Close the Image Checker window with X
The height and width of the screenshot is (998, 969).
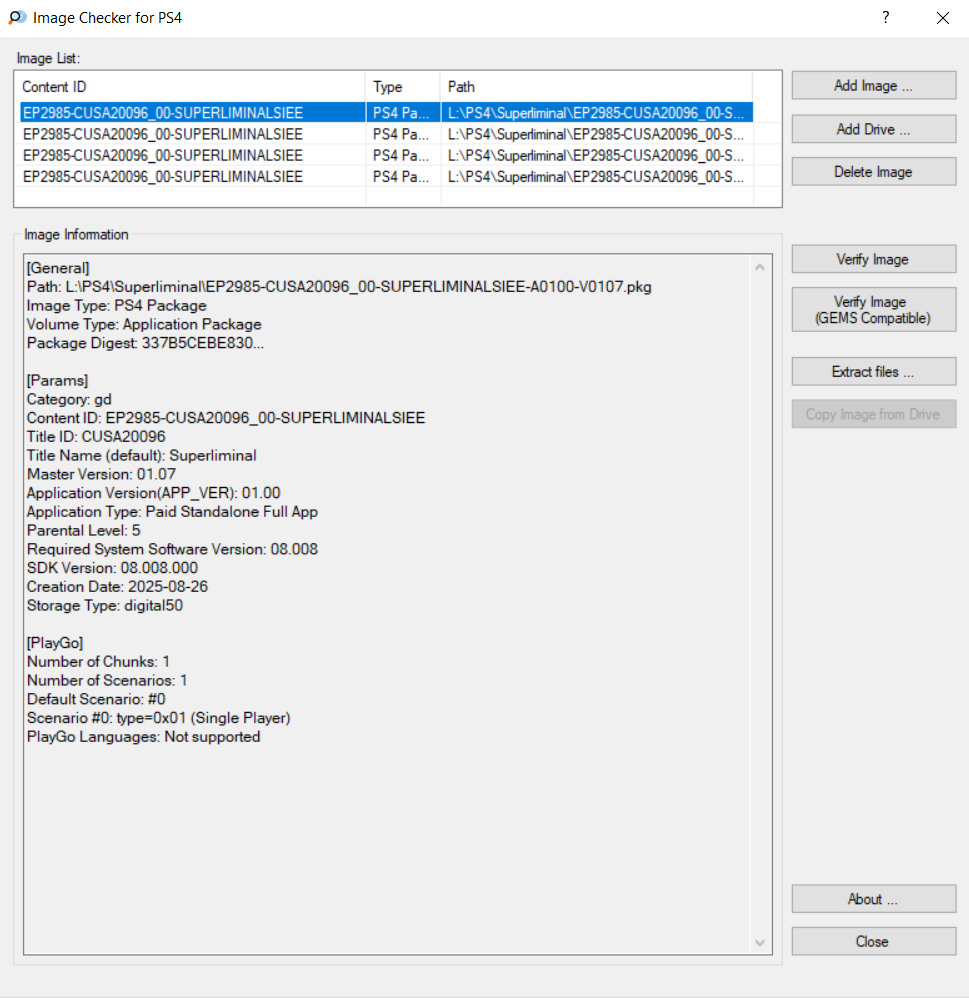(942, 18)
